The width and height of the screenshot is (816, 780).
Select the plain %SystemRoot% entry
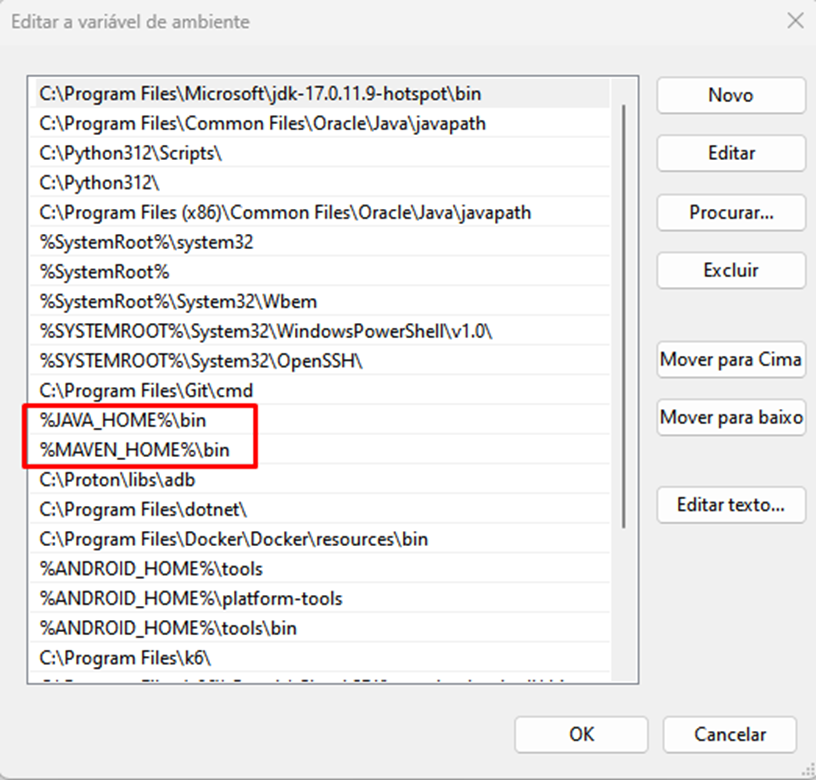point(320,272)
